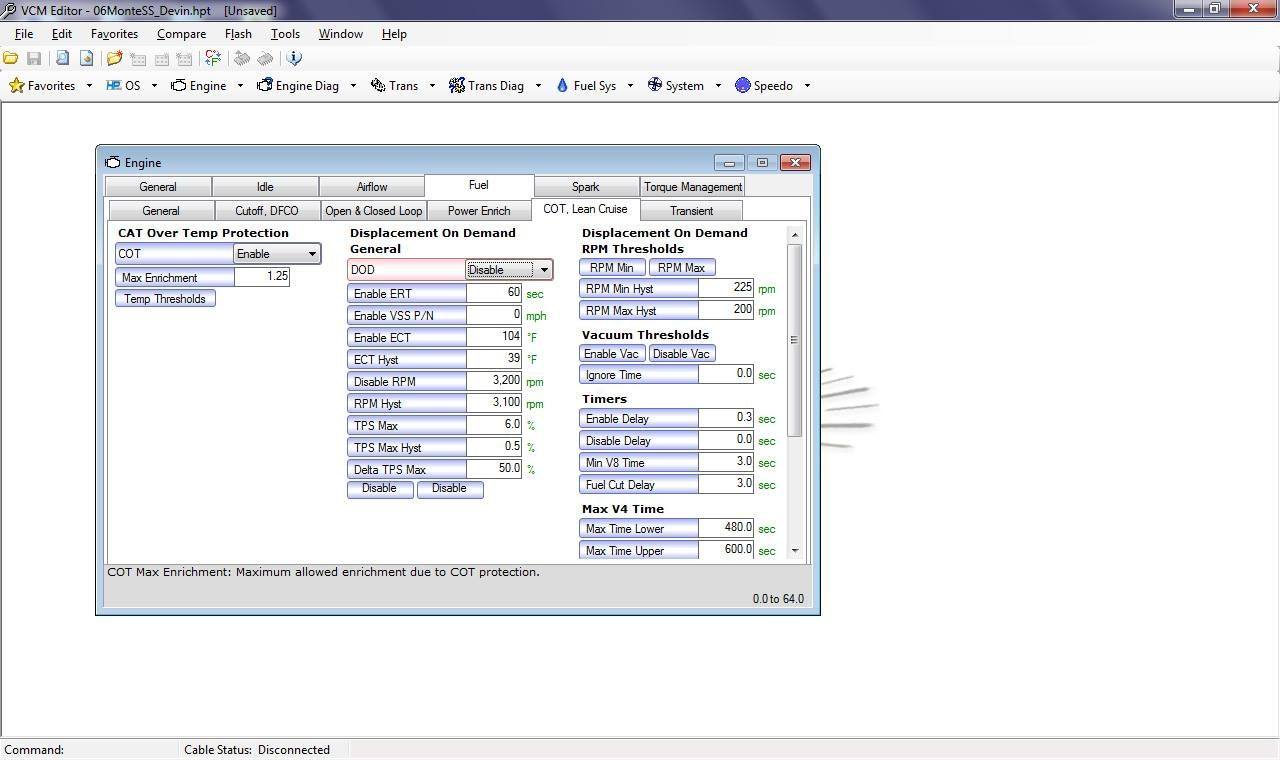1280x760 pixels.
Task: Open the Engine Diag toolbar section
Action: [298, 86]
